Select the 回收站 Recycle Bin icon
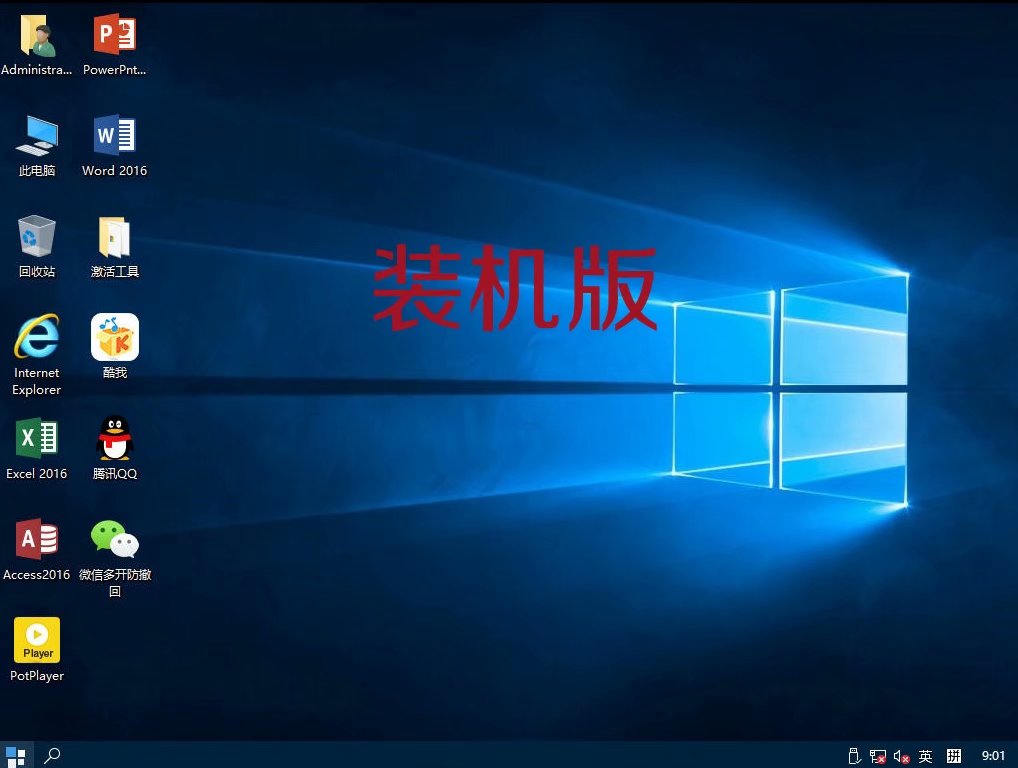Viewport: 1018px width, 768px height. point(37,236)
